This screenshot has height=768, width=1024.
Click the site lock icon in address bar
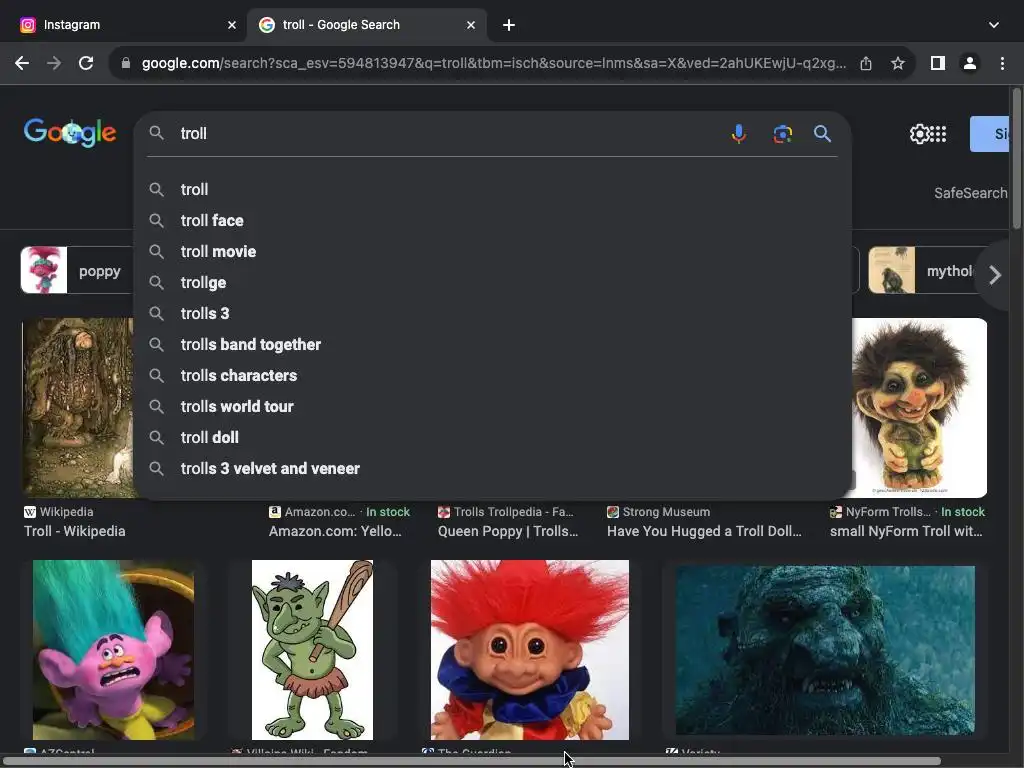click(x=126, y=63)
